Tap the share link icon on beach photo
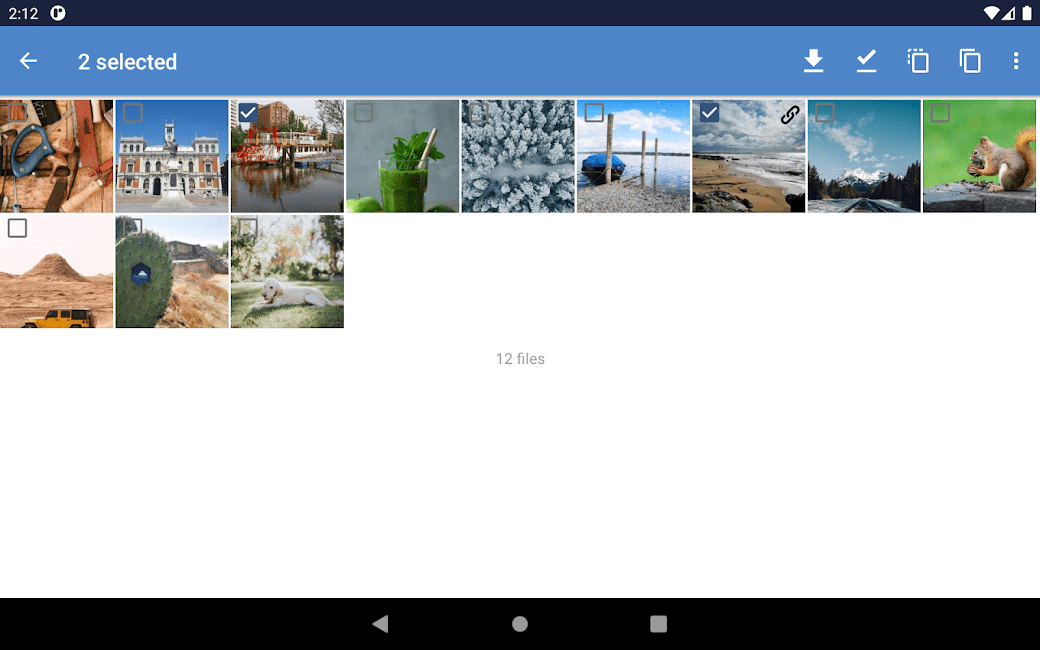Screen dimensions: 1040x650 [789, 115]
